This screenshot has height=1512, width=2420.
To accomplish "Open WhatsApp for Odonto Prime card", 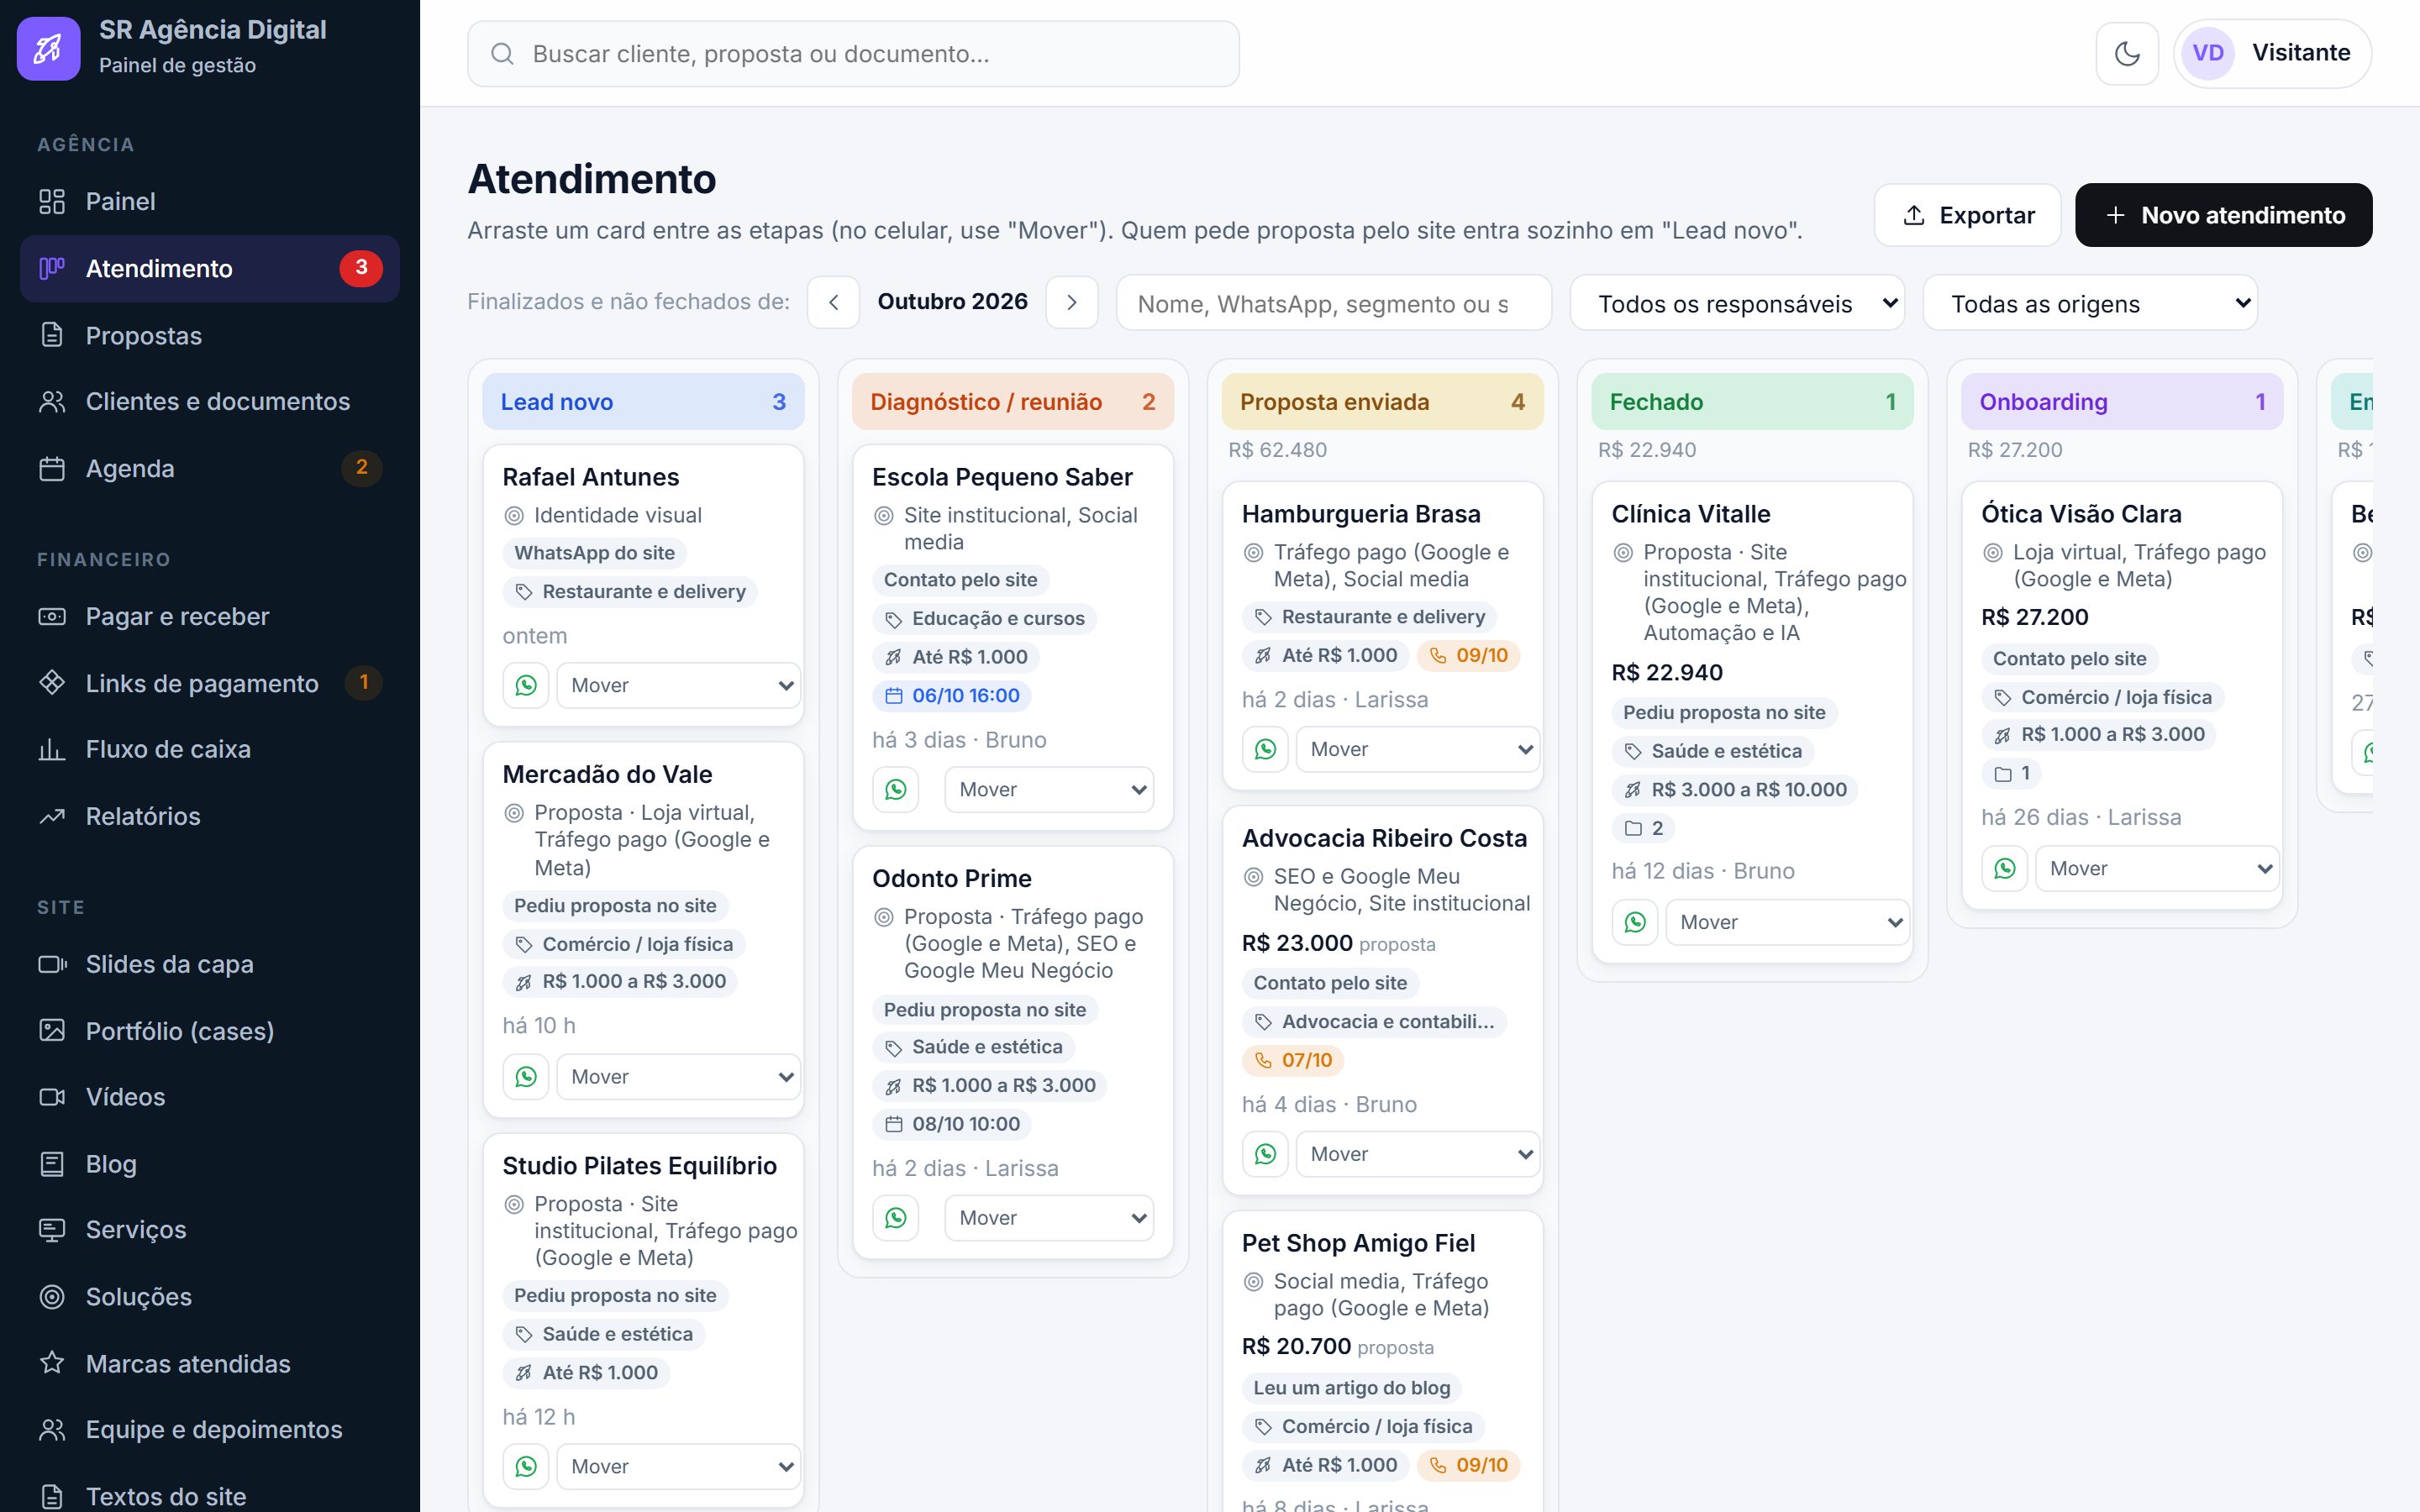I will click(x=896, y=1217).
